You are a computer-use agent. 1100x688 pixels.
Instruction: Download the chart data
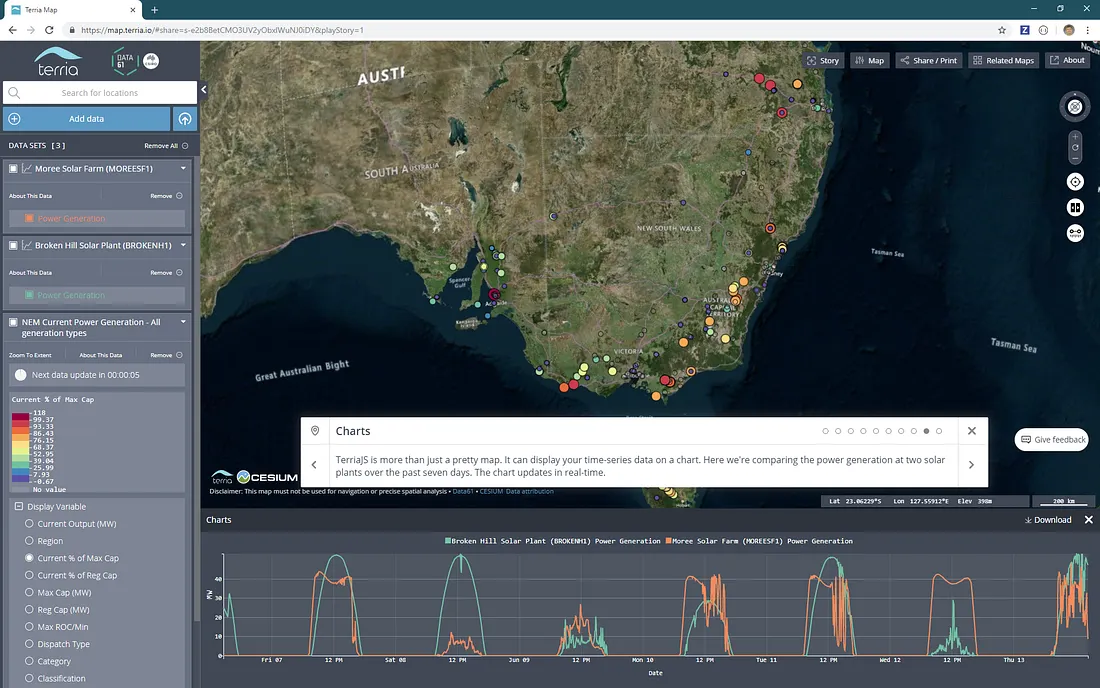pos(1047,520)
